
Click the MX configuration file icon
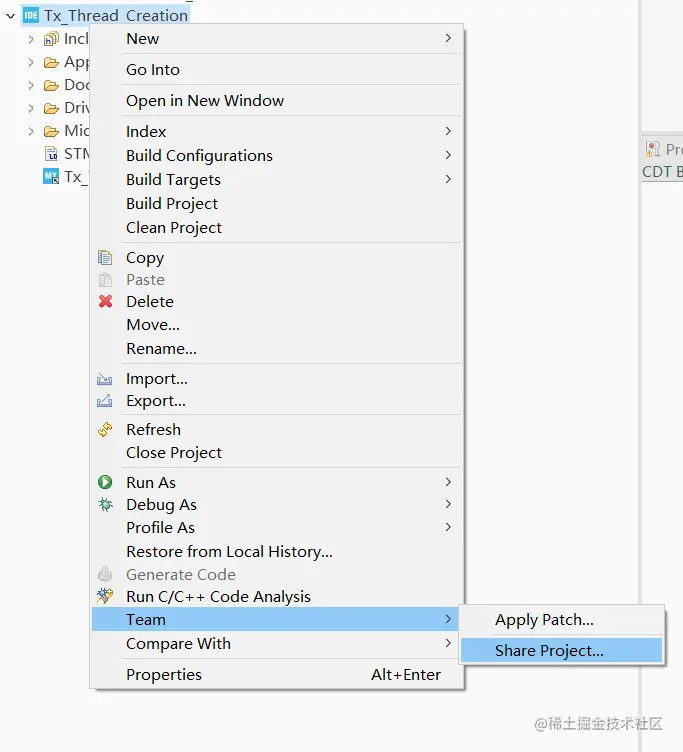click(51, 176)
